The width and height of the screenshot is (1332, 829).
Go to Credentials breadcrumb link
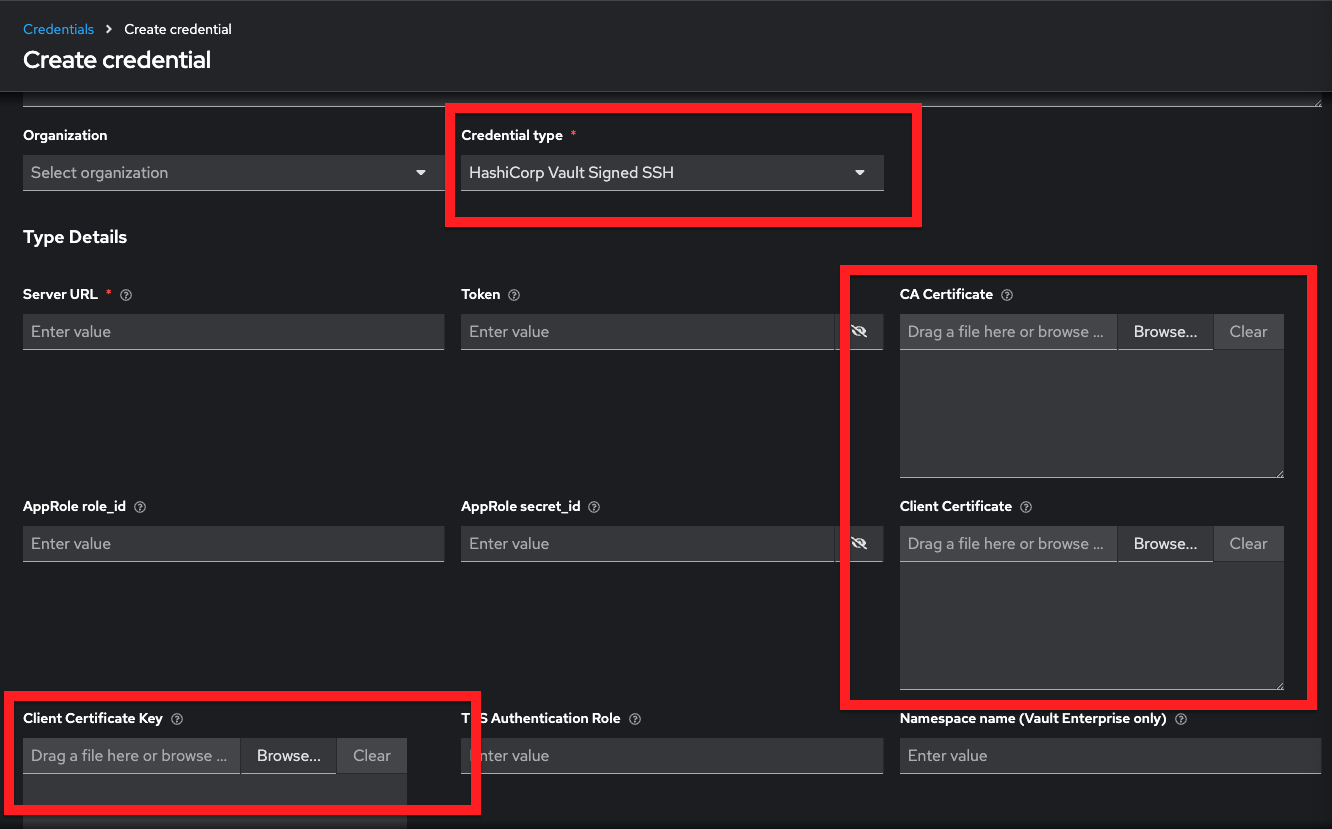pos(58,30)
